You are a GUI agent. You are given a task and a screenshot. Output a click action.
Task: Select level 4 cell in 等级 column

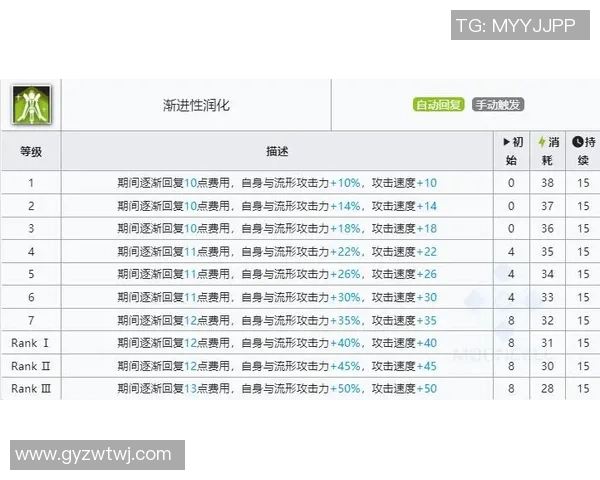(x=31, y=251)
